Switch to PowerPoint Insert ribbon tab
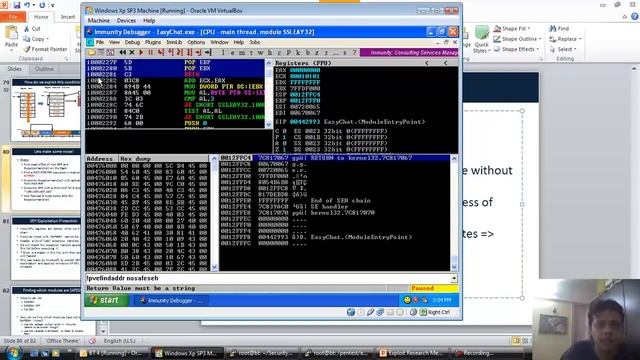Image resolution: width=640 pixels, height=360 pixels. 68,17
